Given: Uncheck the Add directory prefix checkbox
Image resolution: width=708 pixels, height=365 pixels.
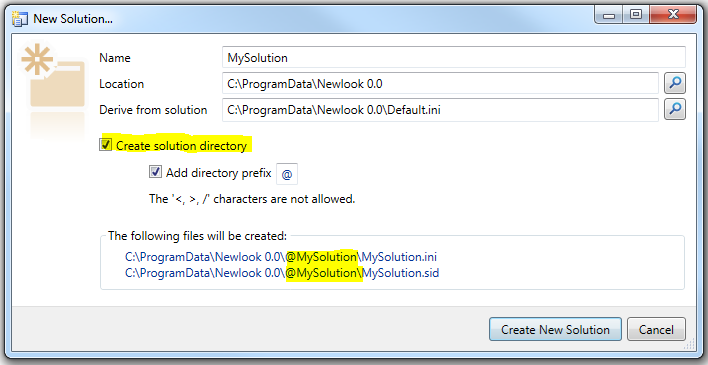Looking at the screenshot, I should (155, 172).
